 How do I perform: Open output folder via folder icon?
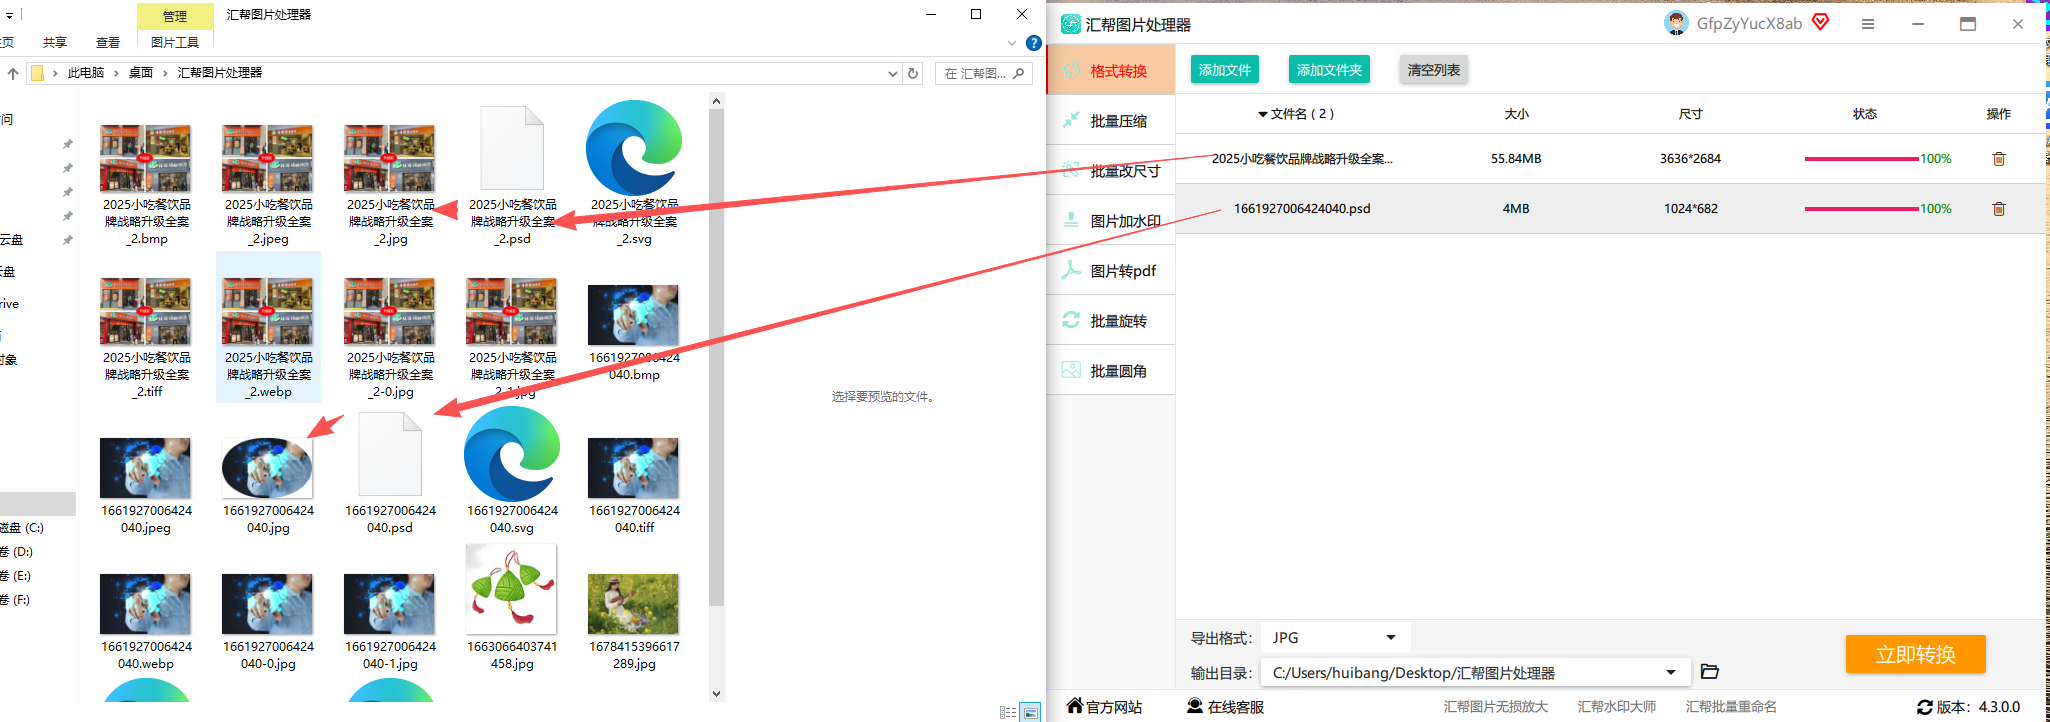tap(1709, 672)
